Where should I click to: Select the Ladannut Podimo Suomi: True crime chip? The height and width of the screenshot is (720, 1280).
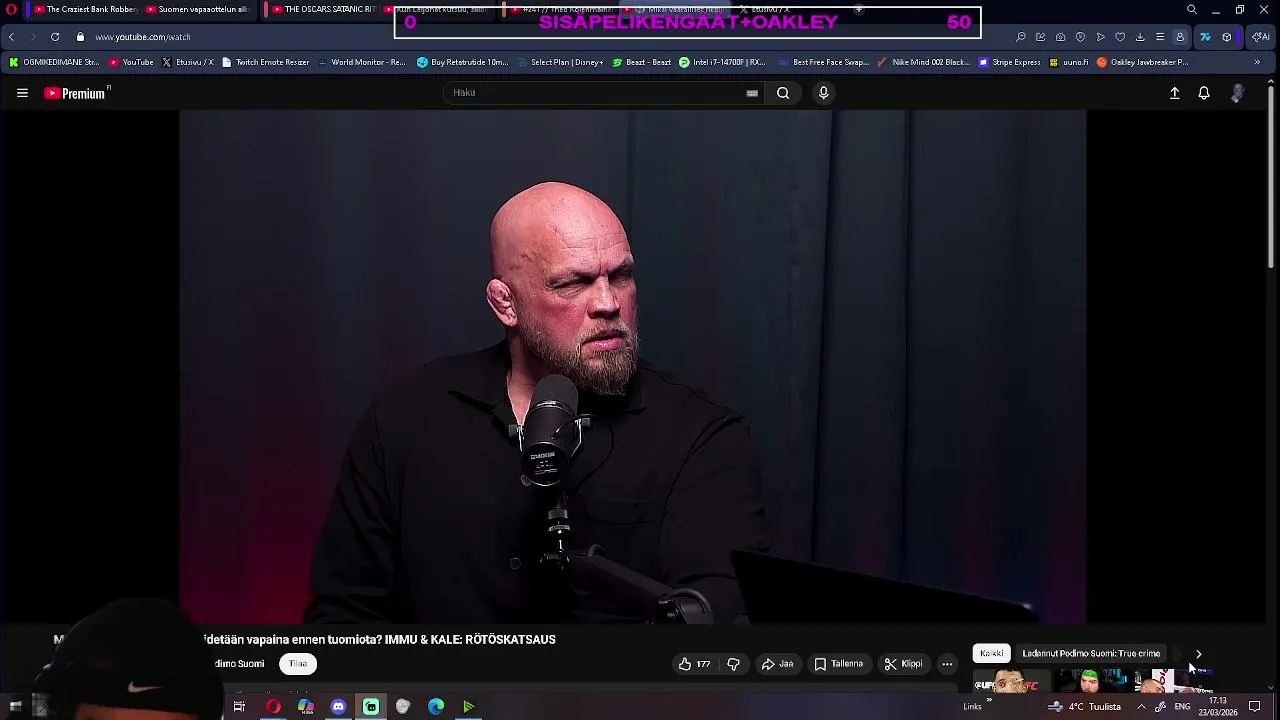click(x=1091, y=654)
